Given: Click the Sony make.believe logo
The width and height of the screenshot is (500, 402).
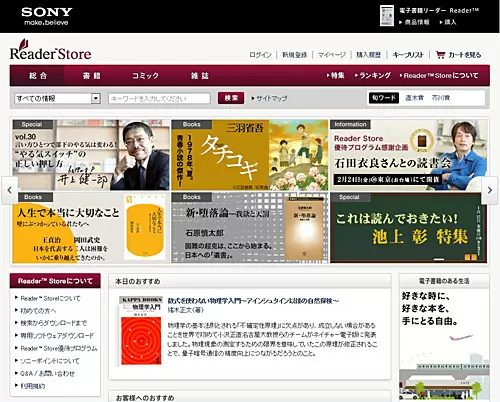Looking at the screenshot, I should pos(47,16).
